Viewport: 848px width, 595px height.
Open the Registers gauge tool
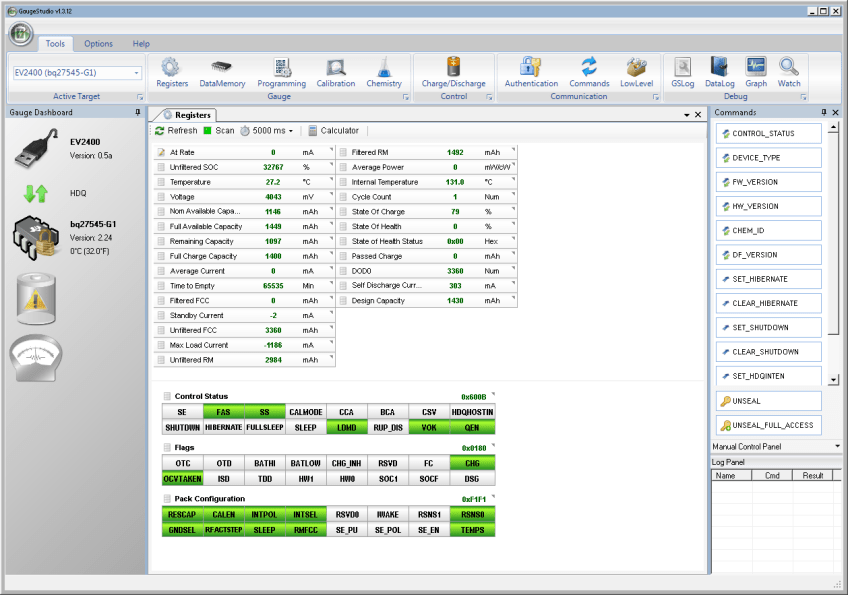point(172,71)
